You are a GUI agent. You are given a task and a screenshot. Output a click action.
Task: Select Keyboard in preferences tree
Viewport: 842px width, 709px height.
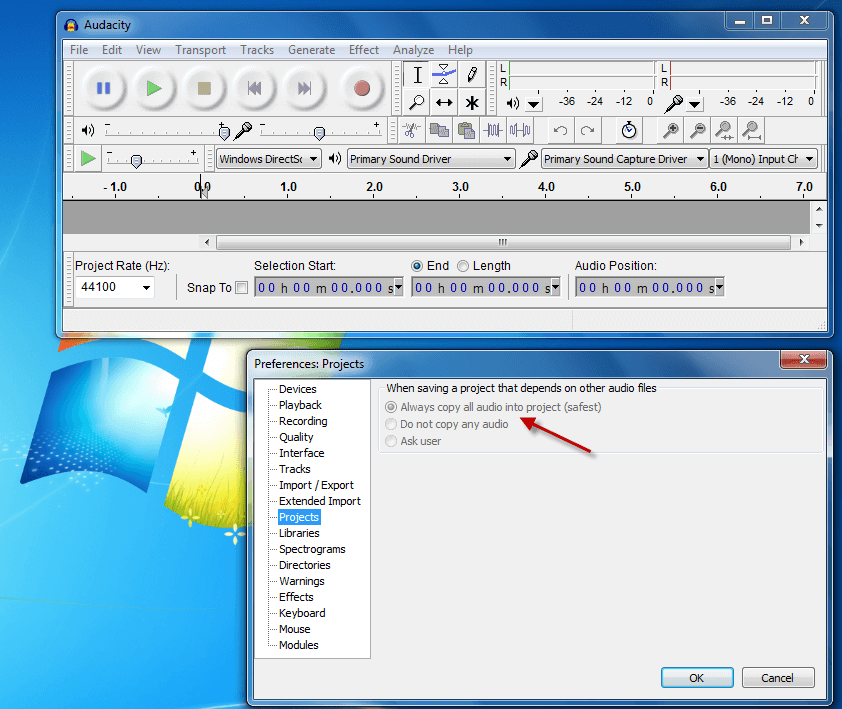302,613
